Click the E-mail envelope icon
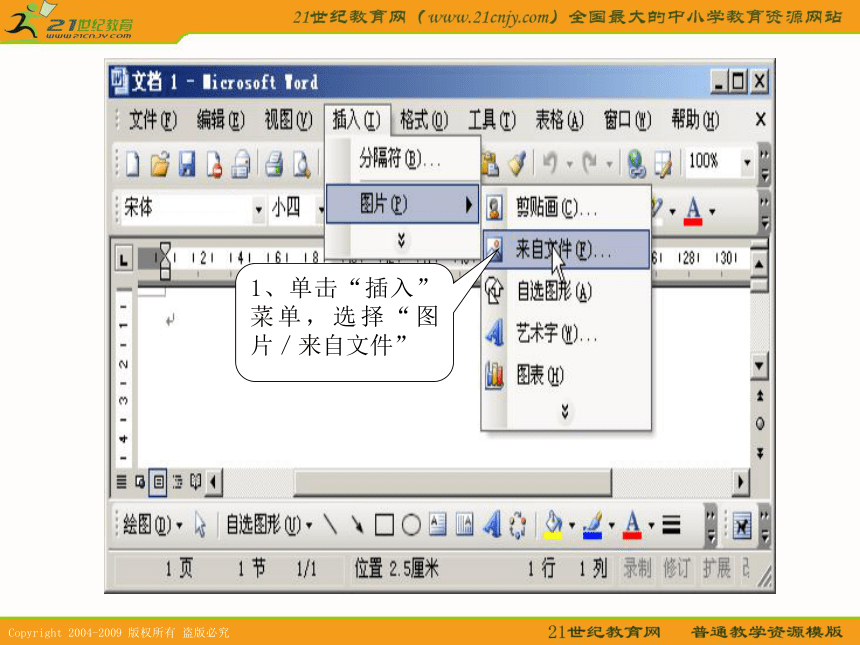The height and width of the screenshot is (645, 860). (x=241, y=163)
